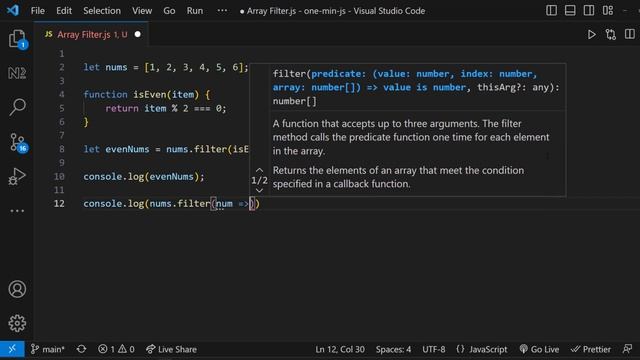This screenshot has width=640, height=360.
Task: Show previous signature in parameter hint
Action: [x=259, y=170]
